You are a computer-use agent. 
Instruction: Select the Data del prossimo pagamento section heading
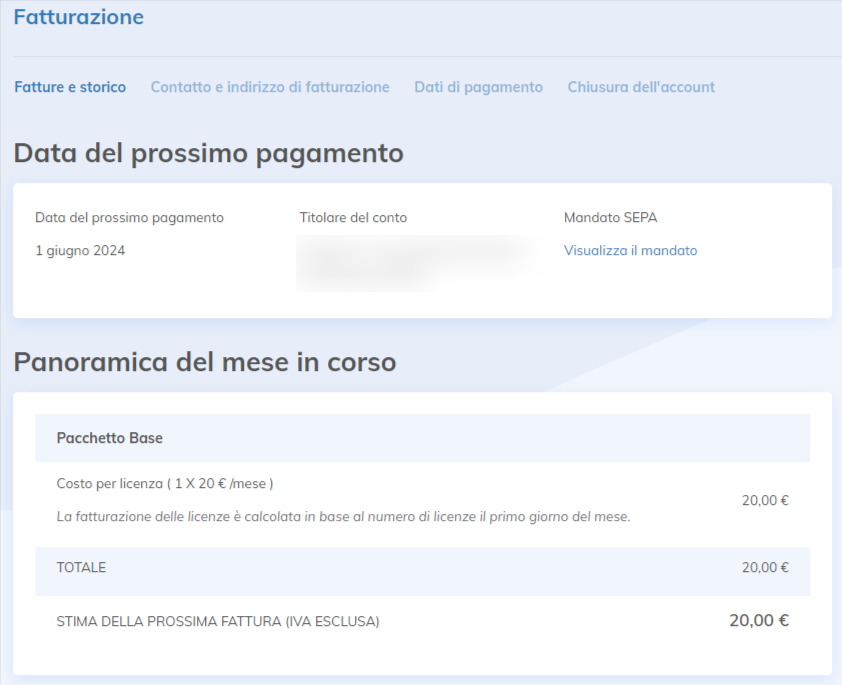point(208,153)
